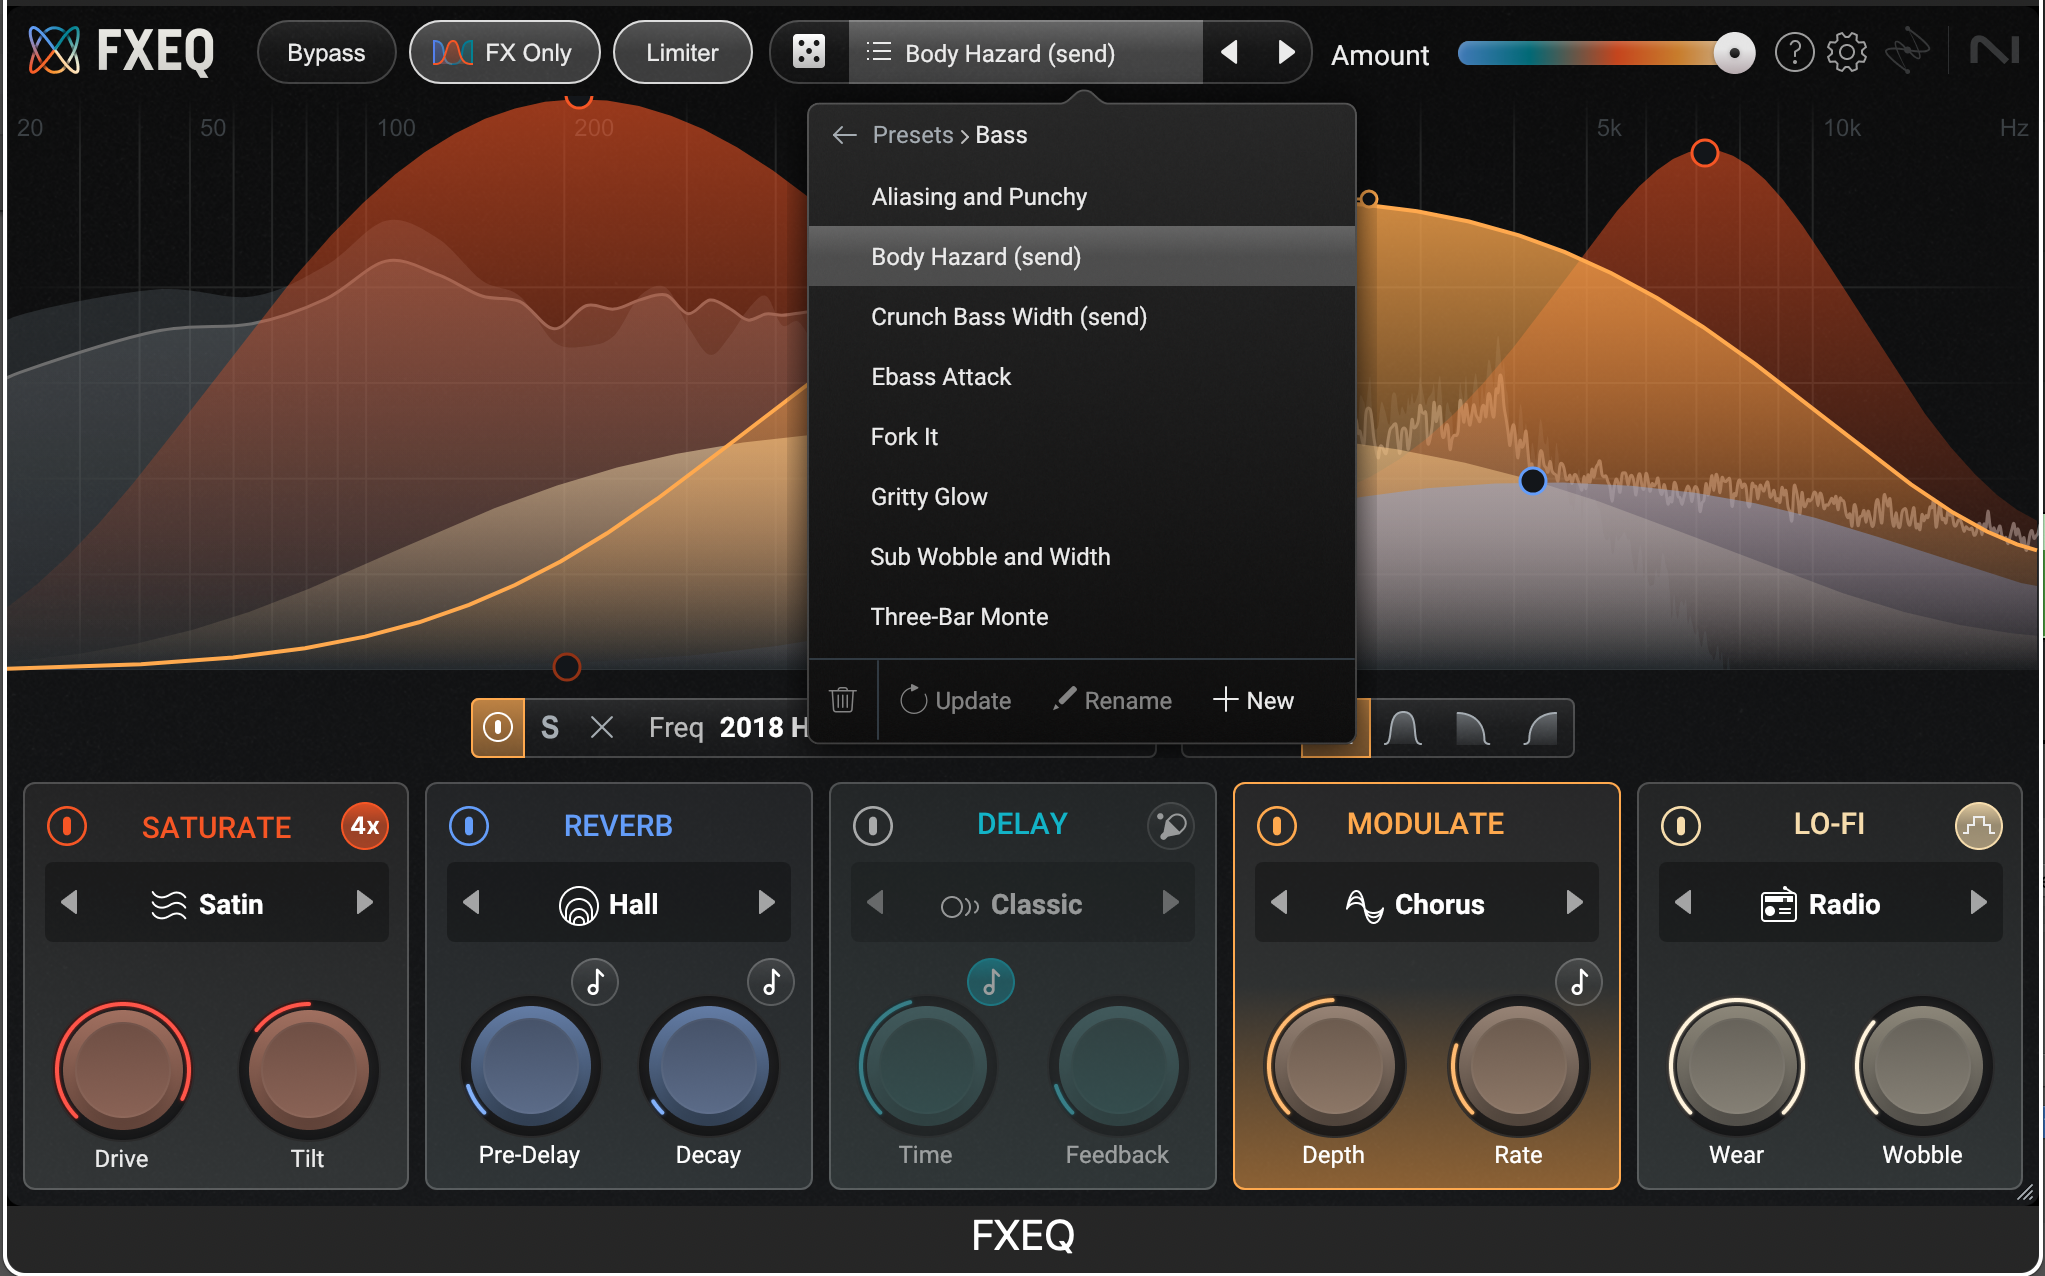Select the Gritty Glow preset
The image size is (2045, 1276).
pyautogui.click(x=929, y=497)
